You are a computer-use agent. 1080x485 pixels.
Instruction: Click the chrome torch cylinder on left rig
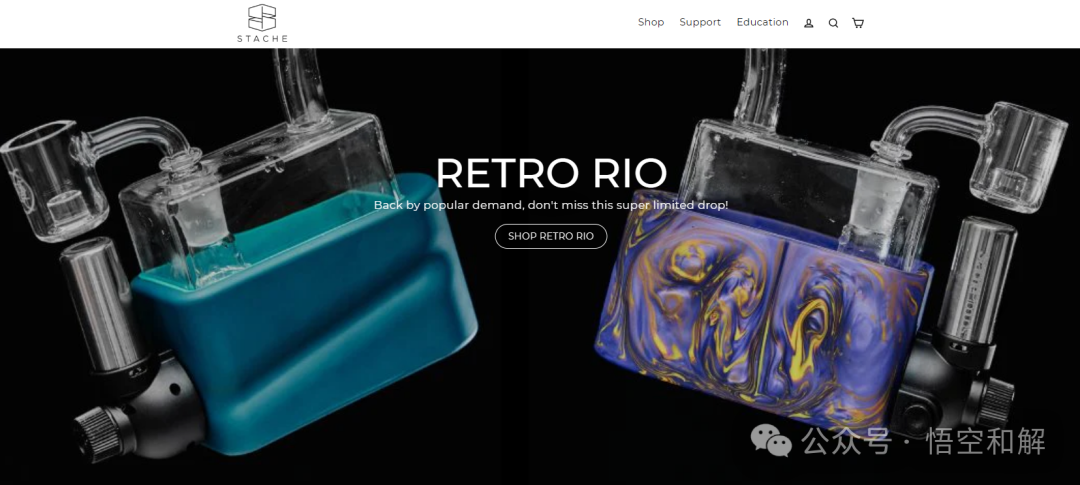[x=101, y=303]
